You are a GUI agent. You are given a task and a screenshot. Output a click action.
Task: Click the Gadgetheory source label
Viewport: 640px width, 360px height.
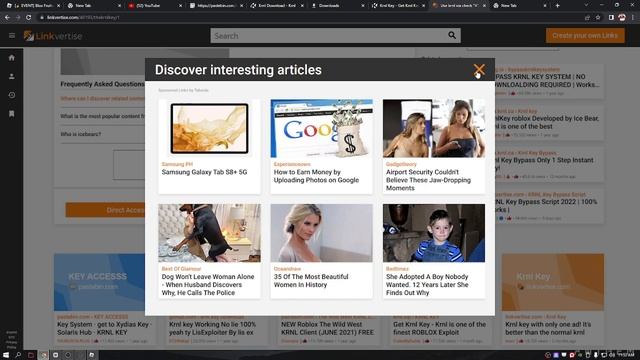pyautogui.click(x=401, y=164)
